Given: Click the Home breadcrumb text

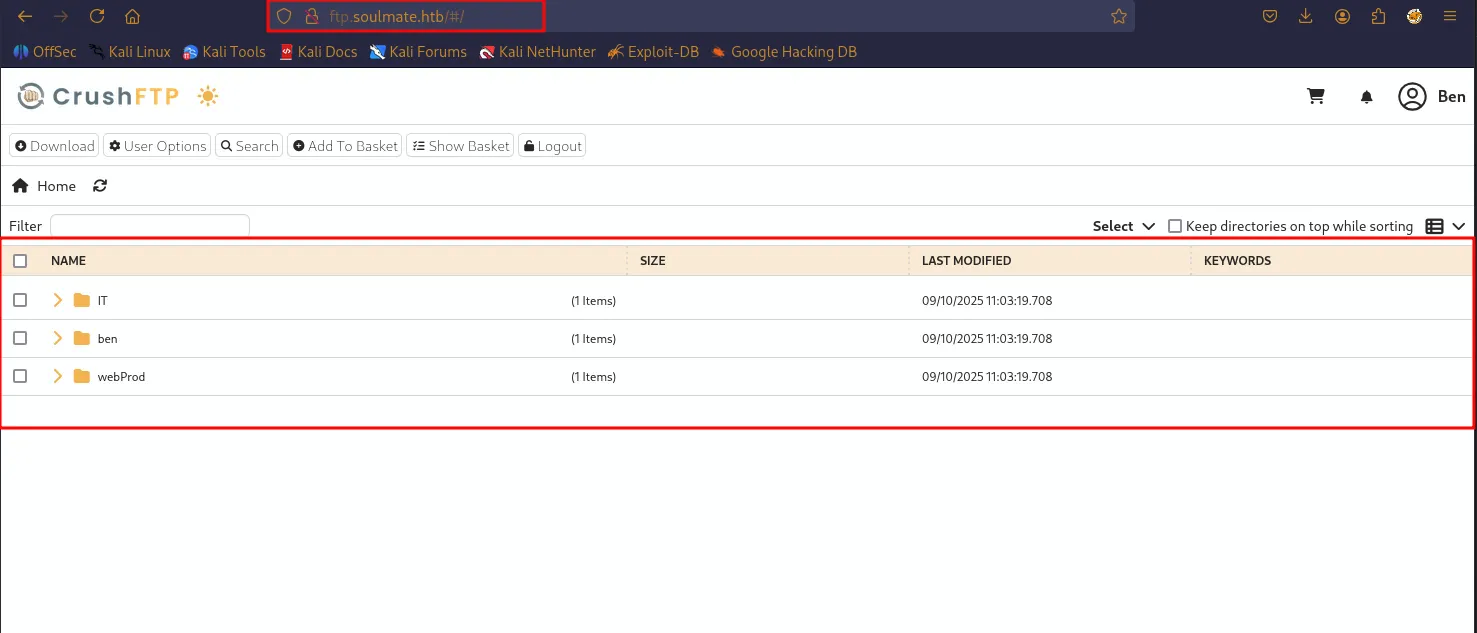Looking at the screenshot, I should (57, 186).
